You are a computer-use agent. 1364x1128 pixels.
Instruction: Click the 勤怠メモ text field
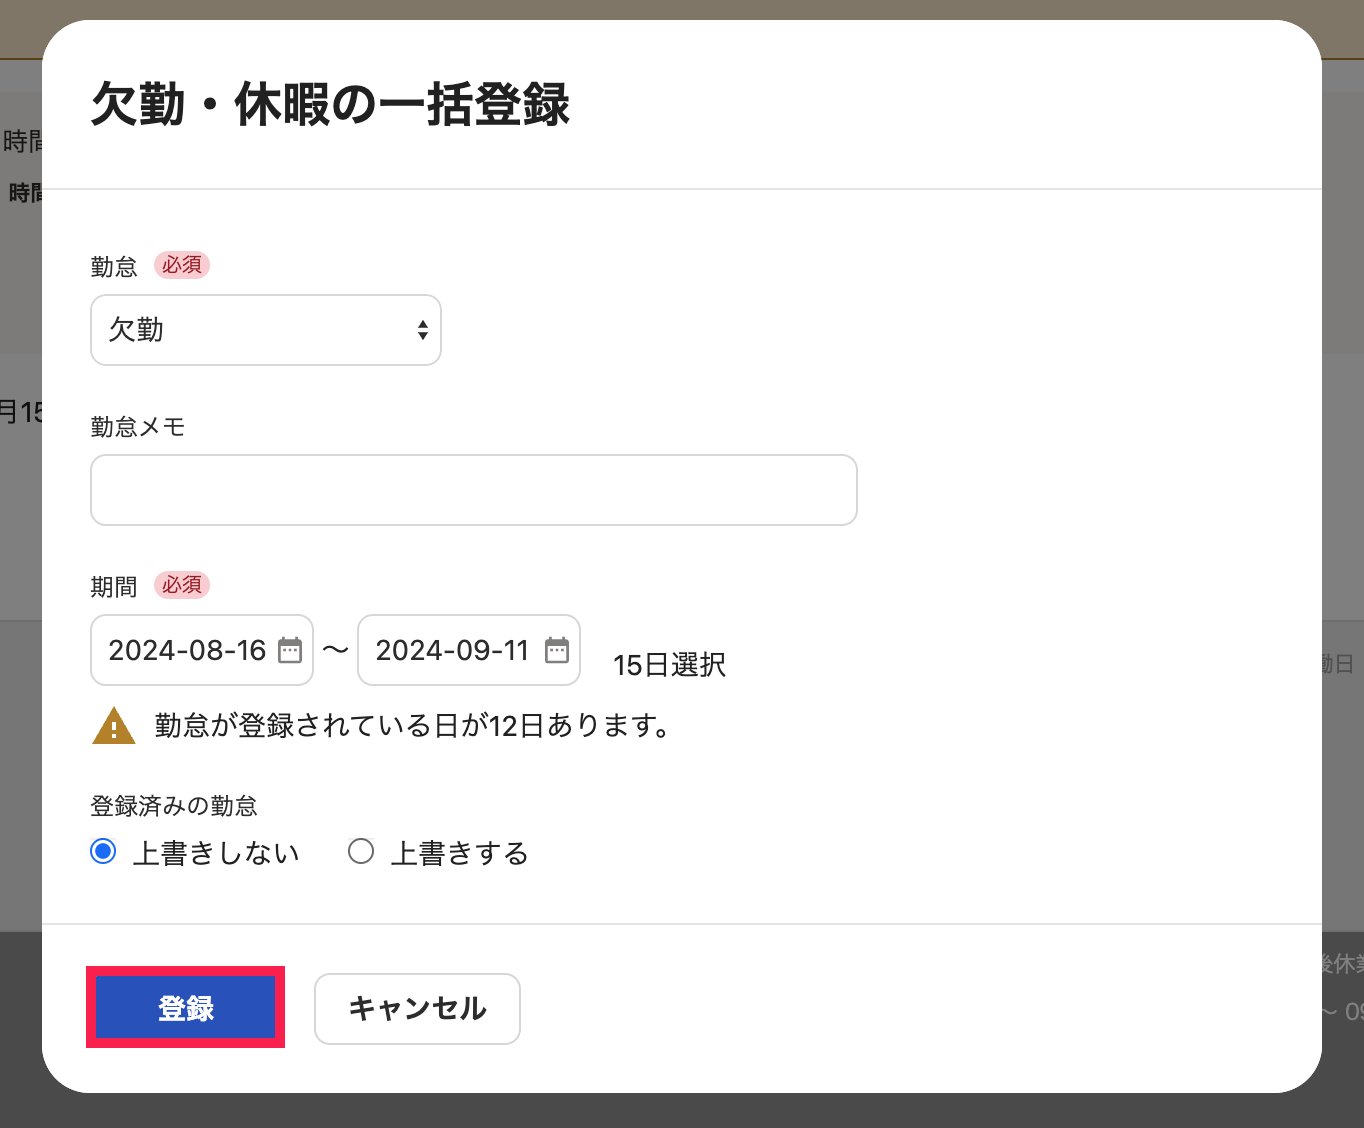(x=474, y=490)
